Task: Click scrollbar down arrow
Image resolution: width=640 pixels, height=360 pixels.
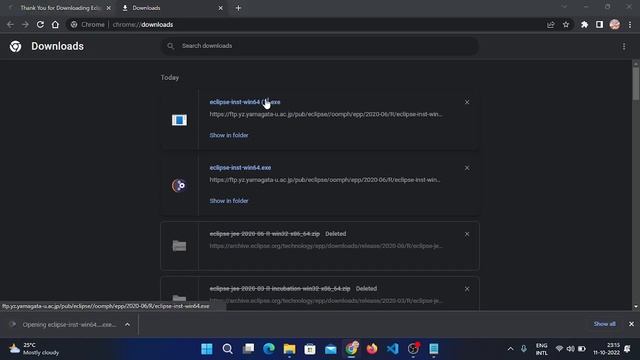Action: 636,307
